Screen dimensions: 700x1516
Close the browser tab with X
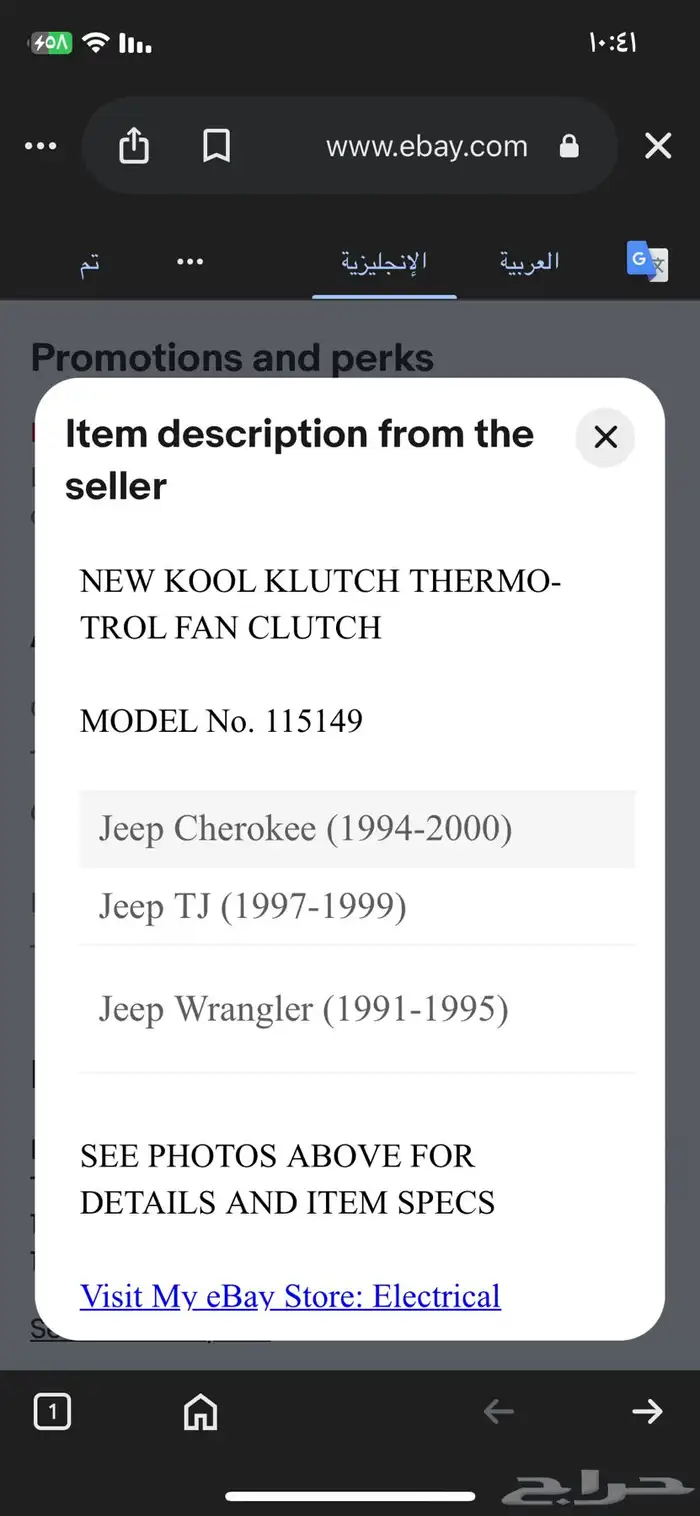(x=658, y=146)
